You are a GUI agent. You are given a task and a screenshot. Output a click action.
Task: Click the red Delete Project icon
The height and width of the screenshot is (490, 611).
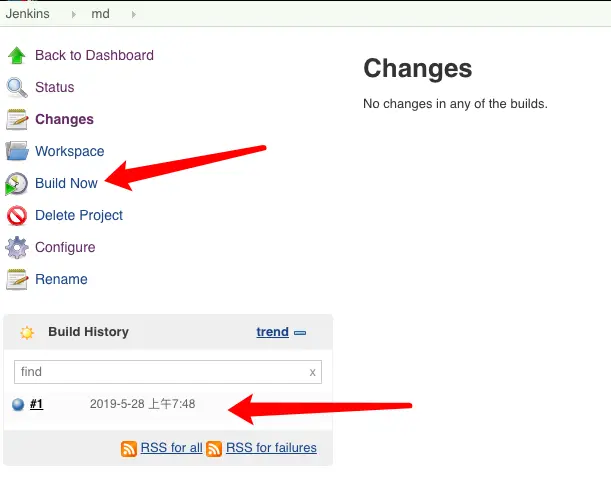(17, 215)
